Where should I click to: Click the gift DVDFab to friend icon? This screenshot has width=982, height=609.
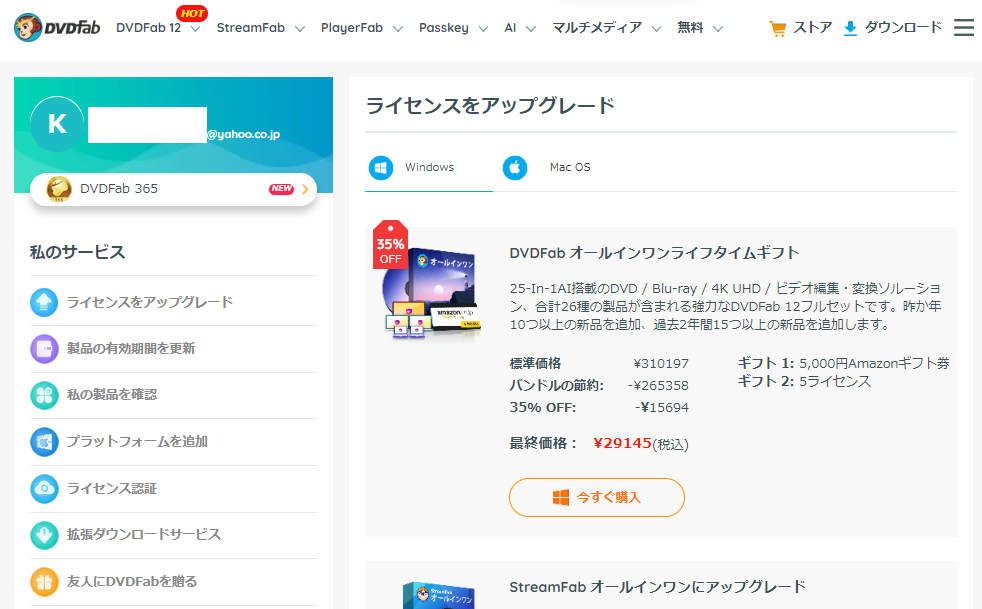click(44, 581)
